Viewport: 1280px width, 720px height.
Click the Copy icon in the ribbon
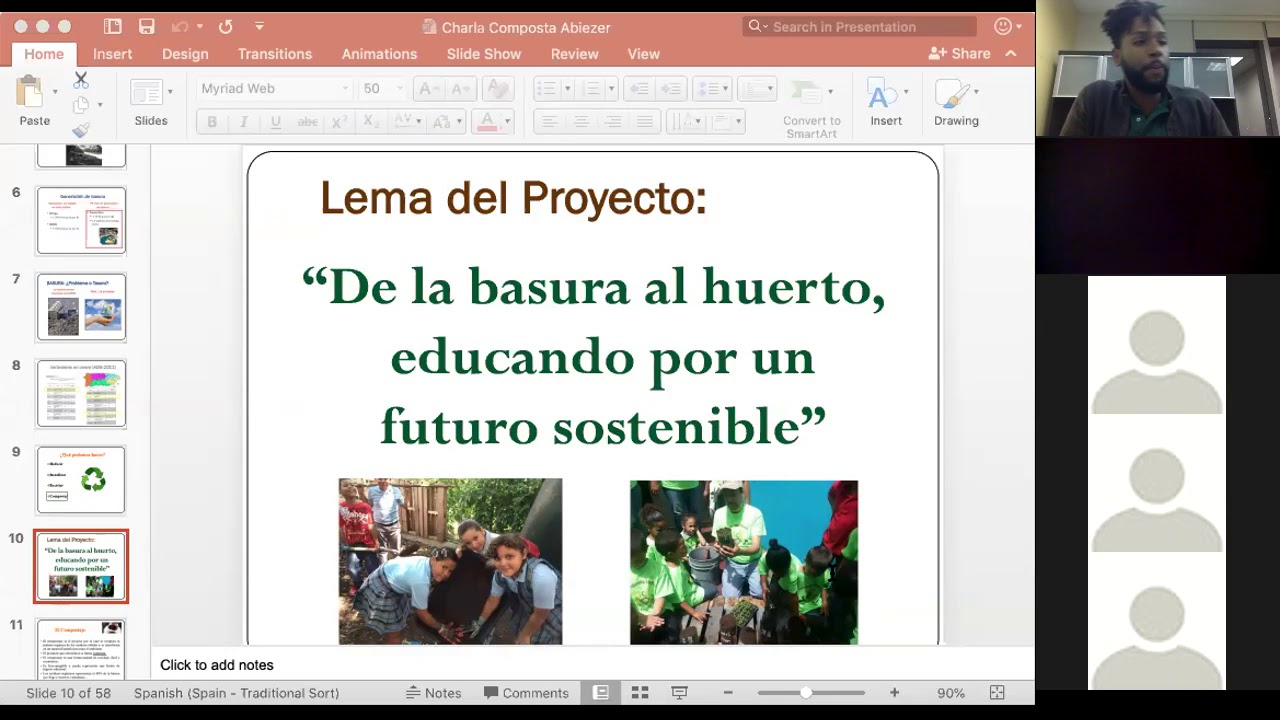[x=80, y=105]
